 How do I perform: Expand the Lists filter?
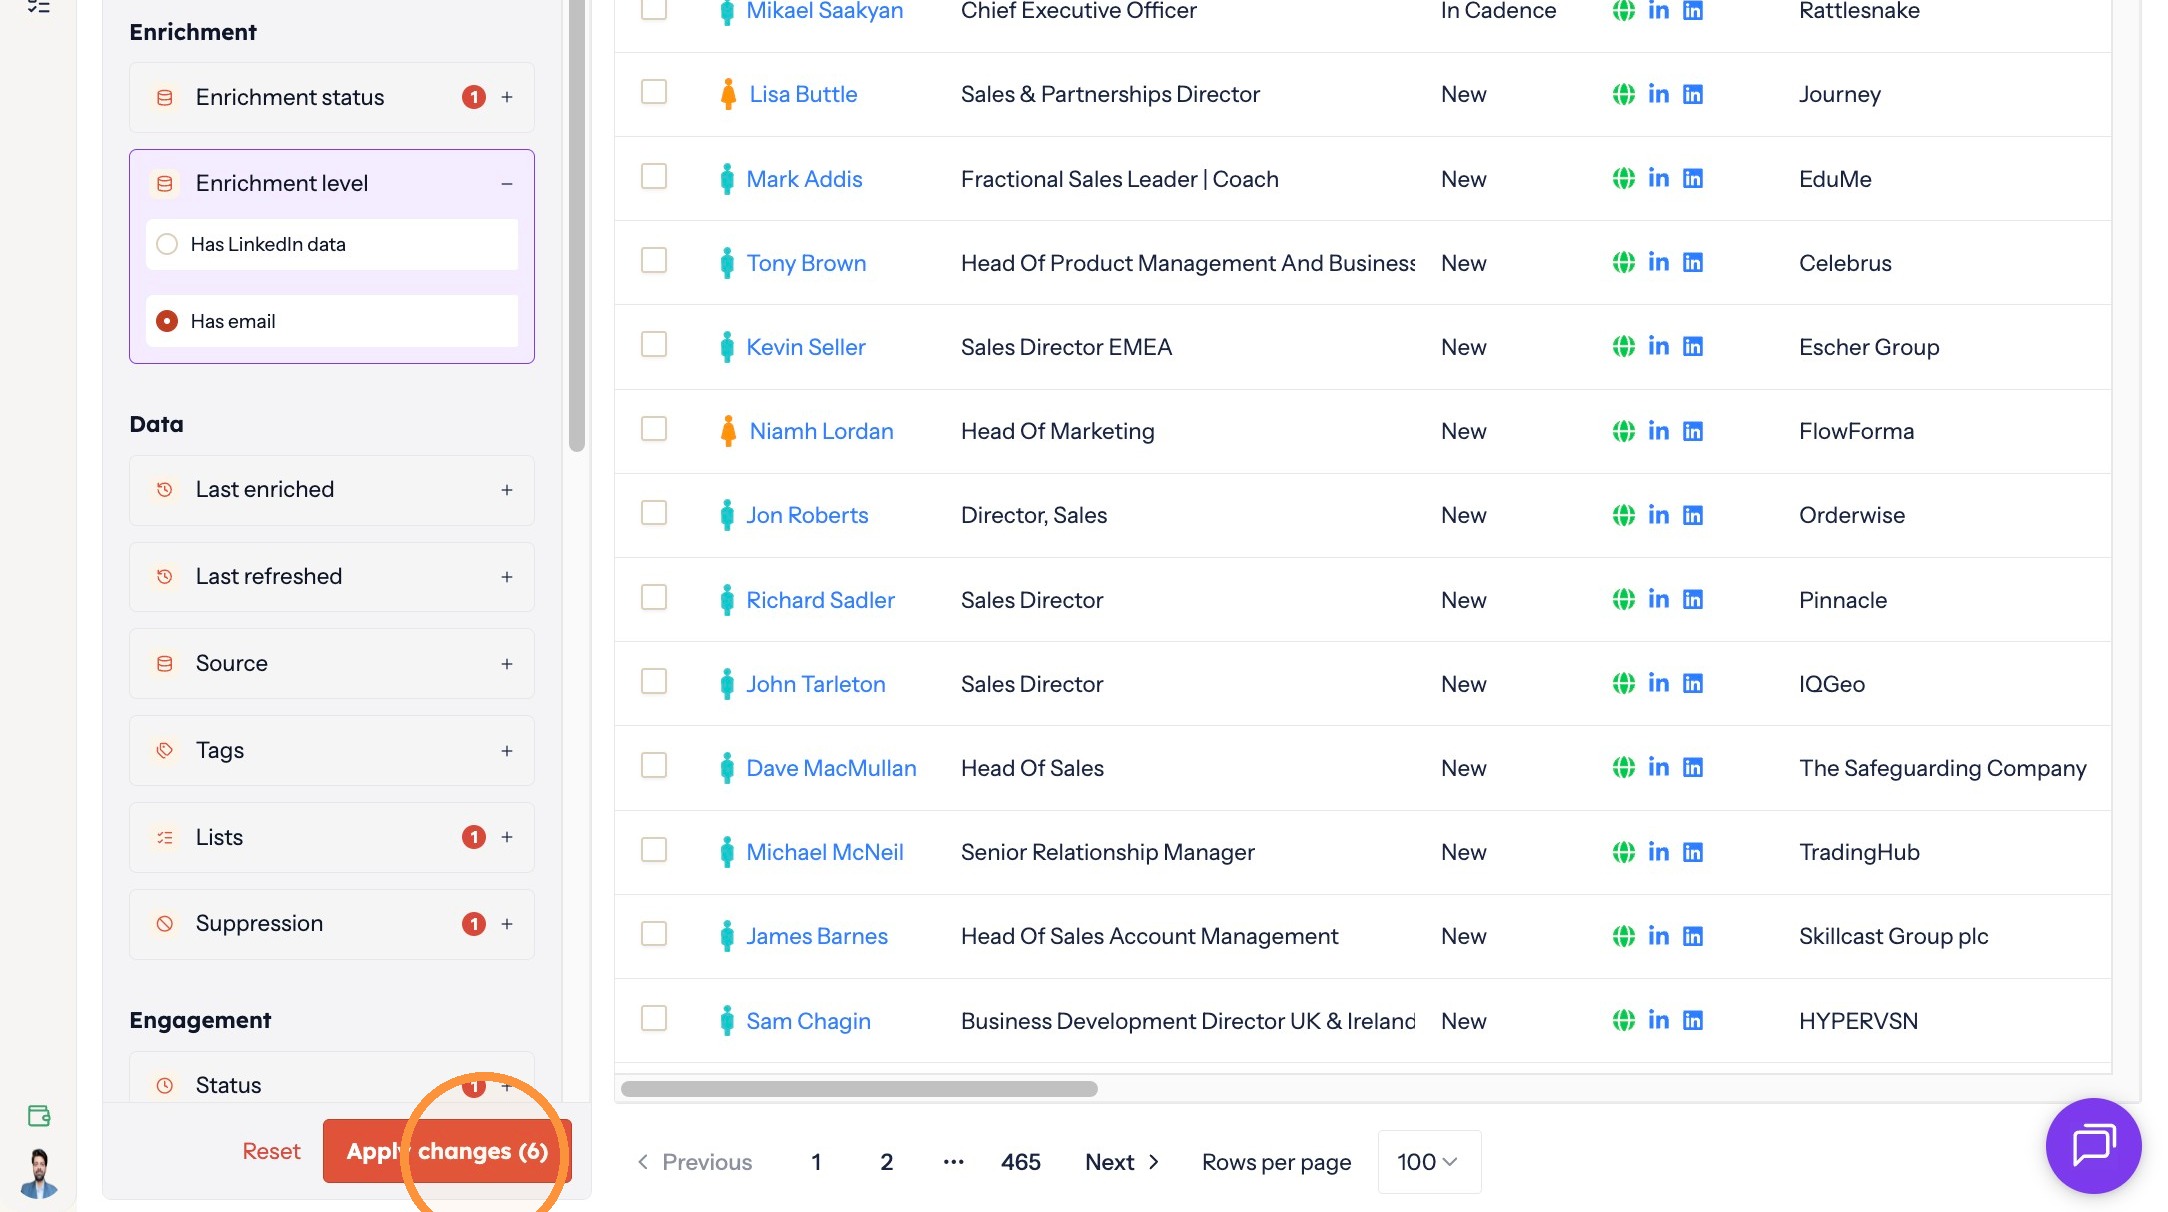click(x=507, y=837)
